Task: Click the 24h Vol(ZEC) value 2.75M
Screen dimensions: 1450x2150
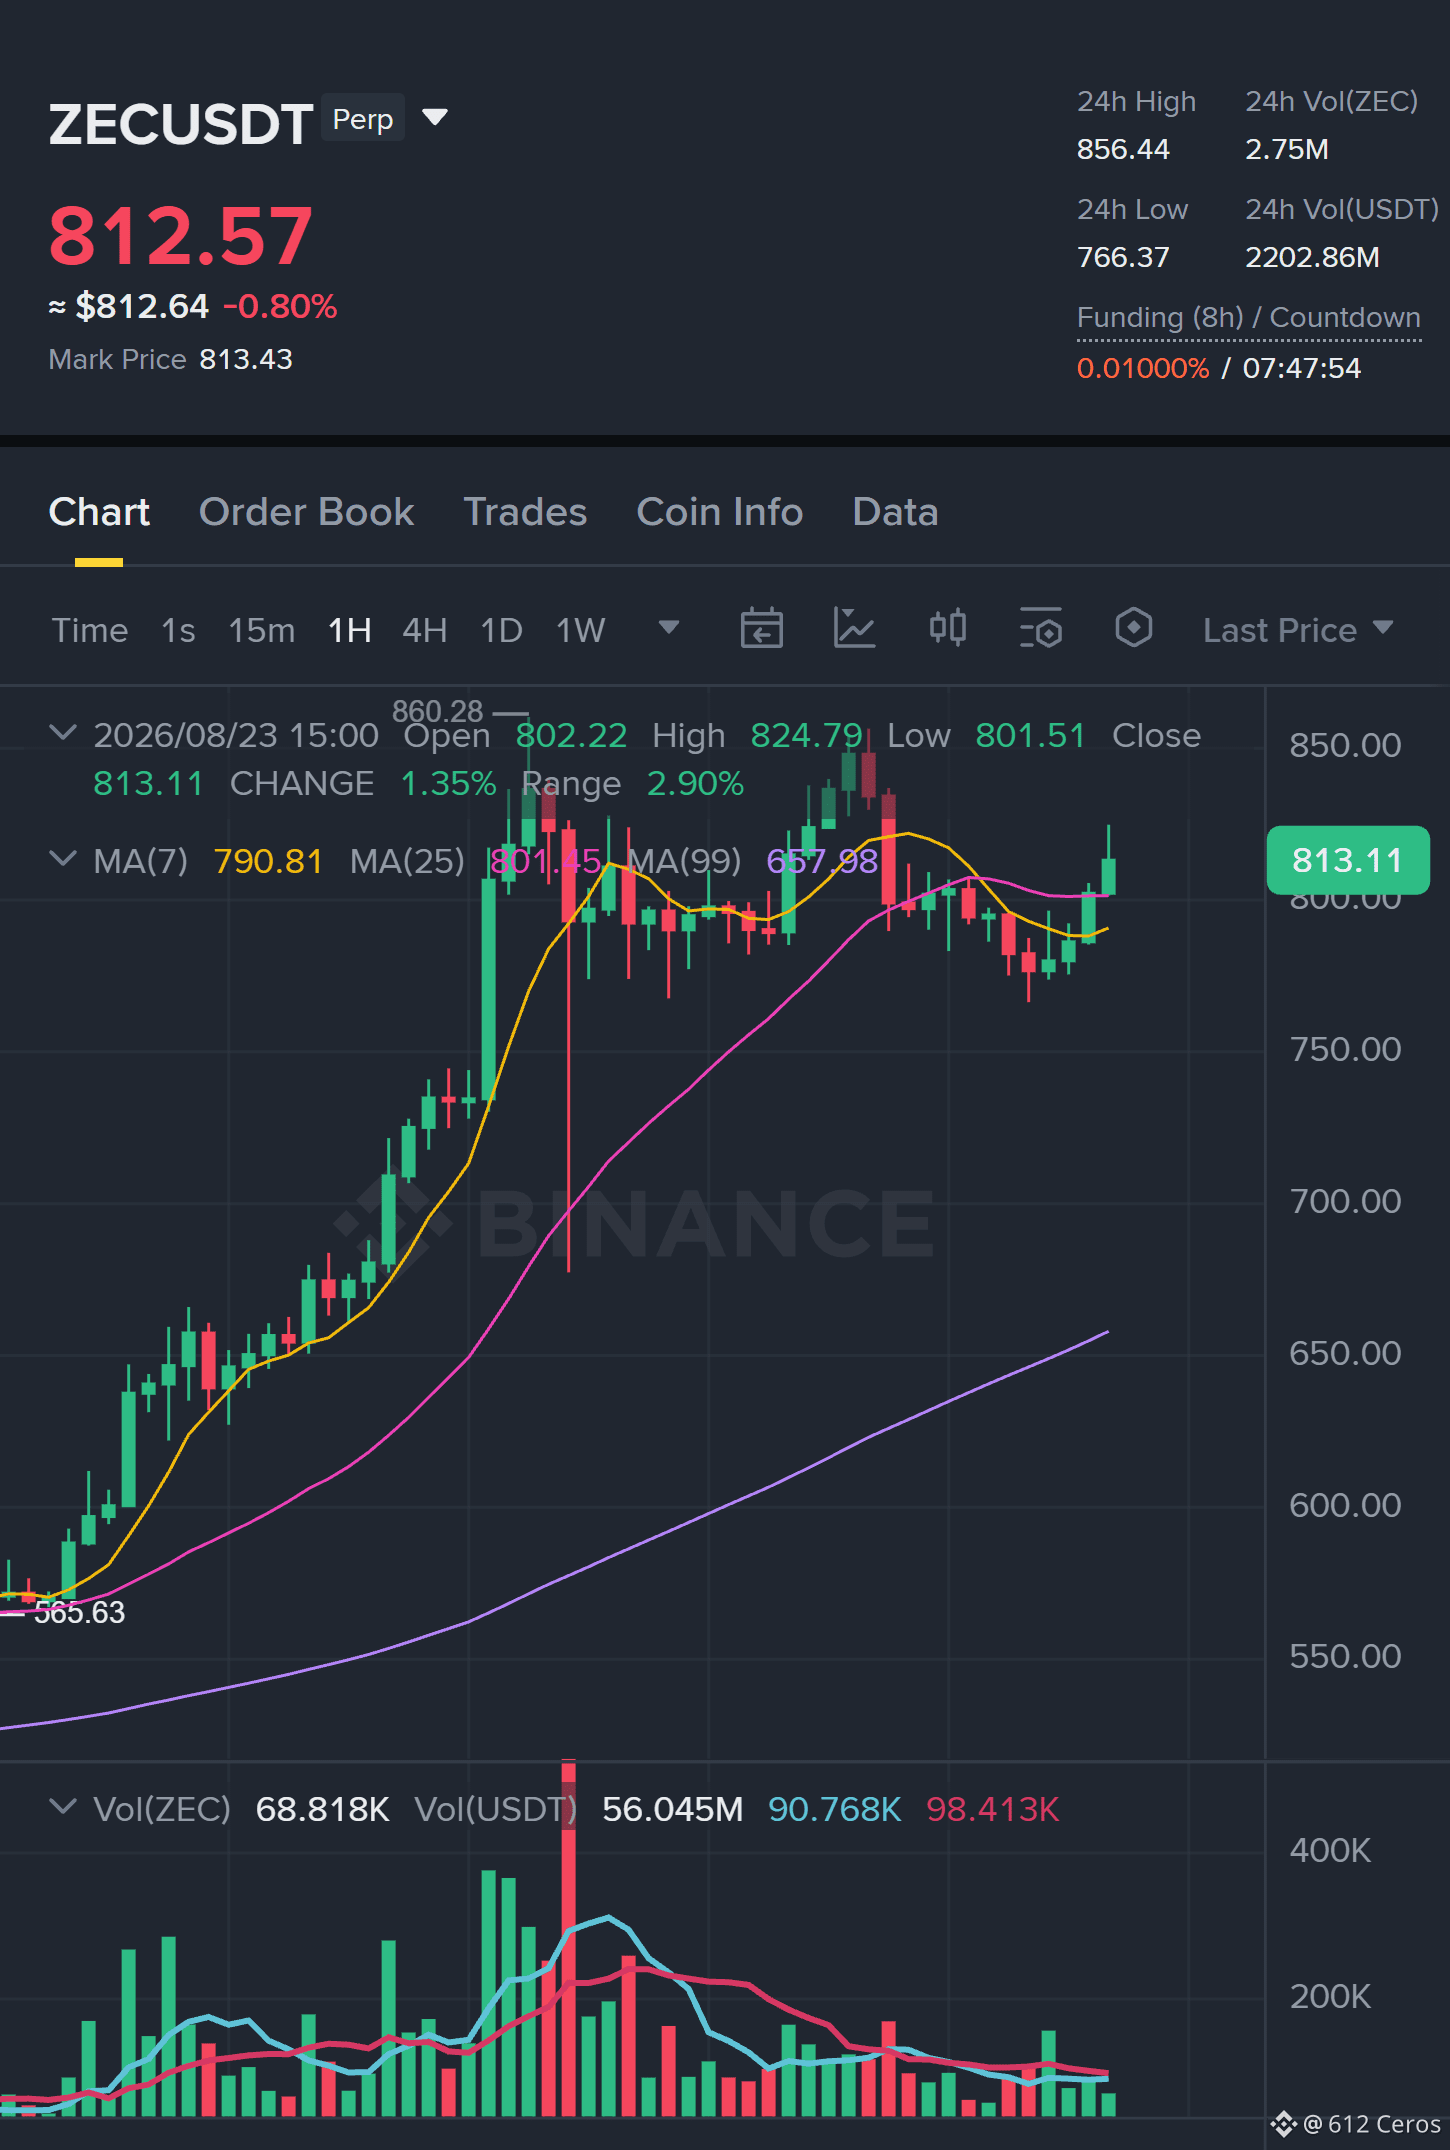Action: (1287, 150)
